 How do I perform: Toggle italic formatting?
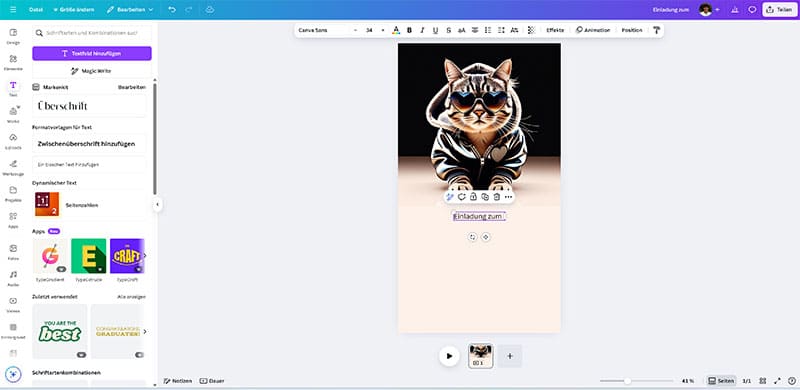coord(422,31)
